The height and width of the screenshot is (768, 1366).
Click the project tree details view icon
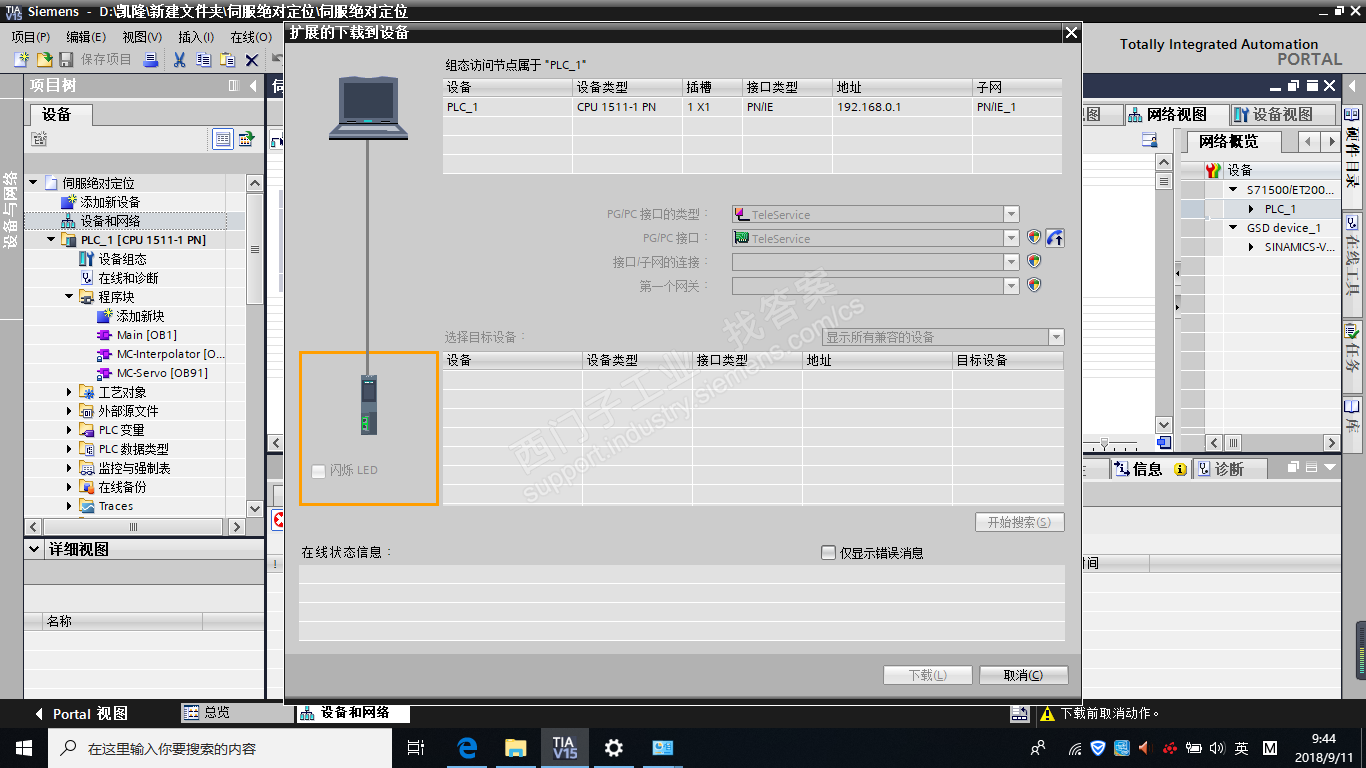tap(223, 139)
